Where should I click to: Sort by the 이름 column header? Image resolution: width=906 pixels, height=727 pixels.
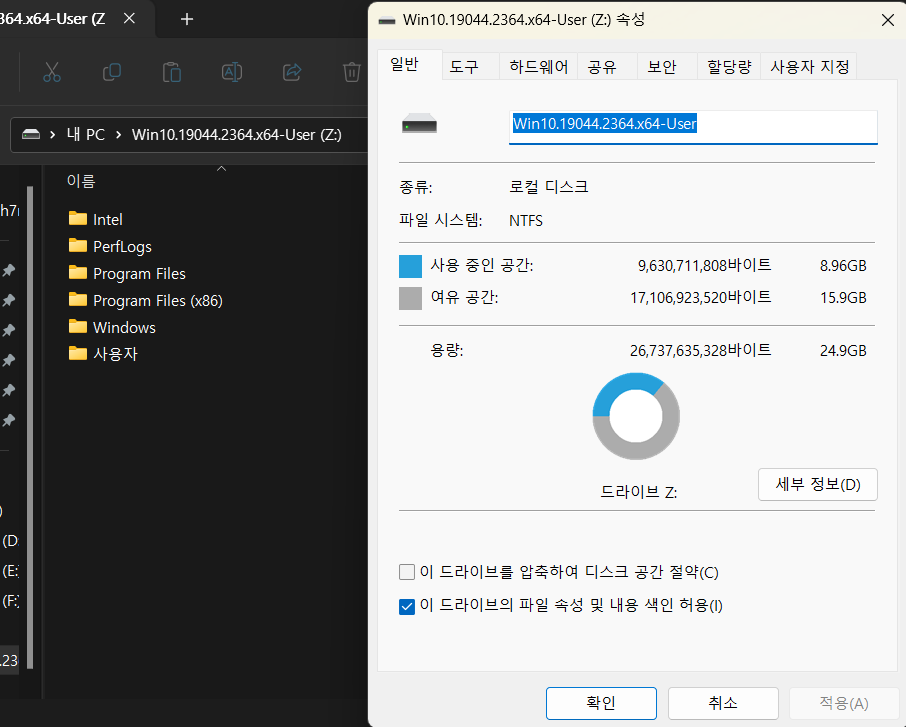(x=81, y=181)
